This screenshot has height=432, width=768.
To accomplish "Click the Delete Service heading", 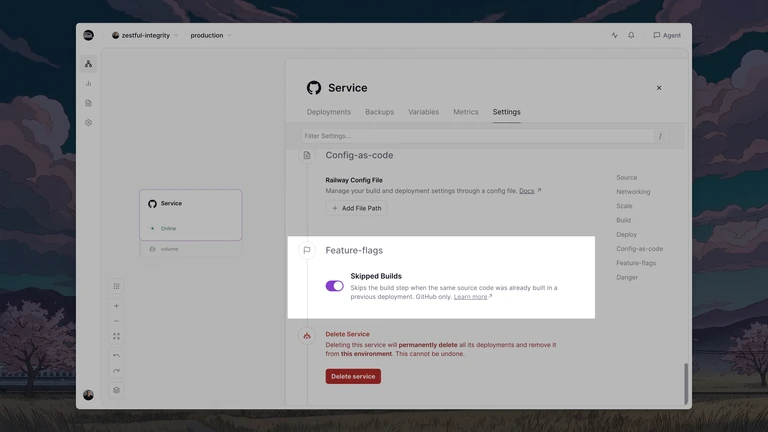I will (x=347, y=334).
